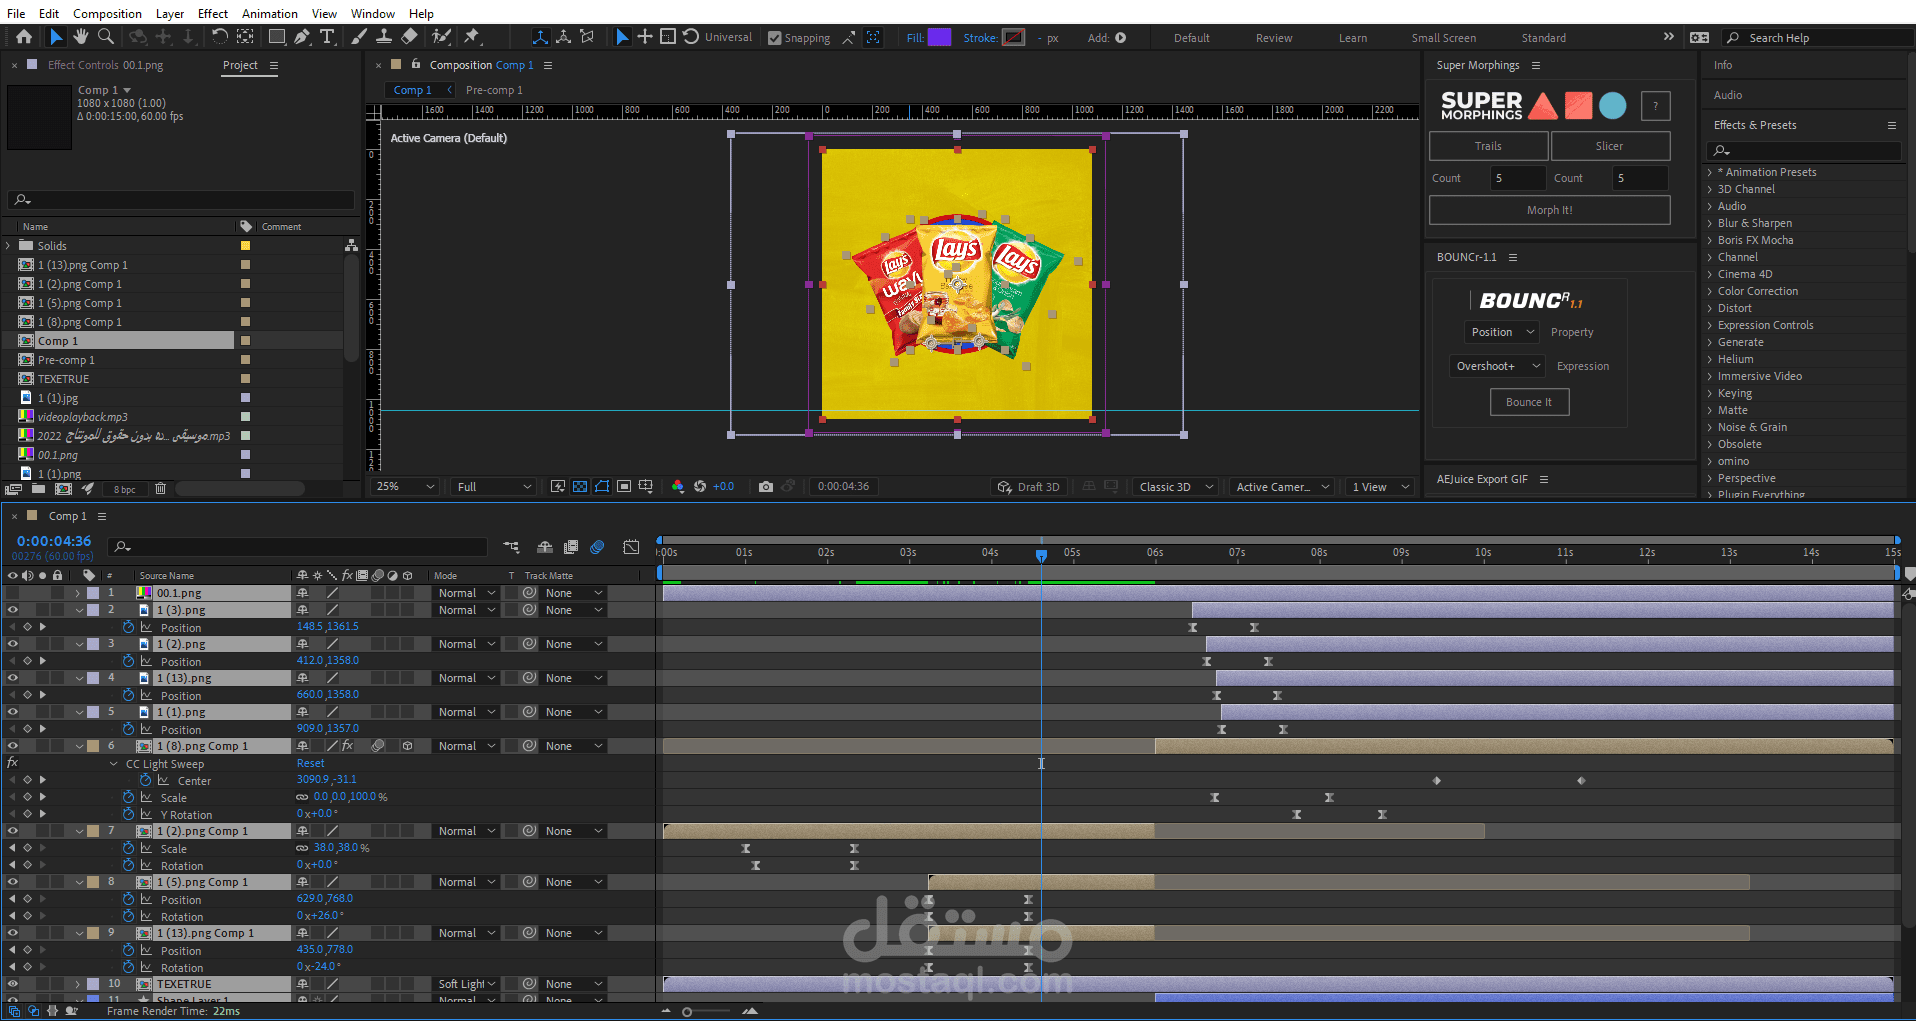Select the Puppet Pin tool
The height and width of the screenshot is (1021, 1916).
472,37
